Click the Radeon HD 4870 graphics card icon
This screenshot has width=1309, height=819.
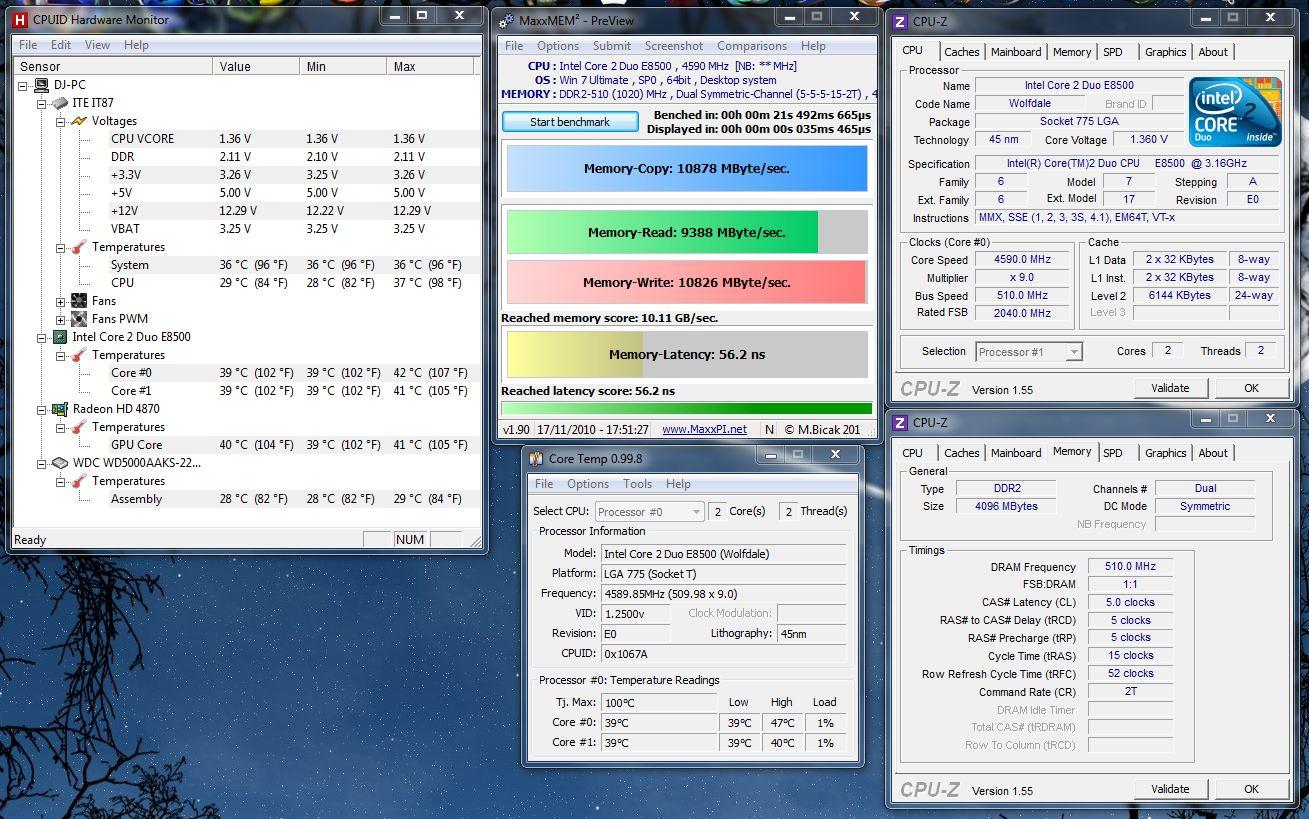pos(60,409)
